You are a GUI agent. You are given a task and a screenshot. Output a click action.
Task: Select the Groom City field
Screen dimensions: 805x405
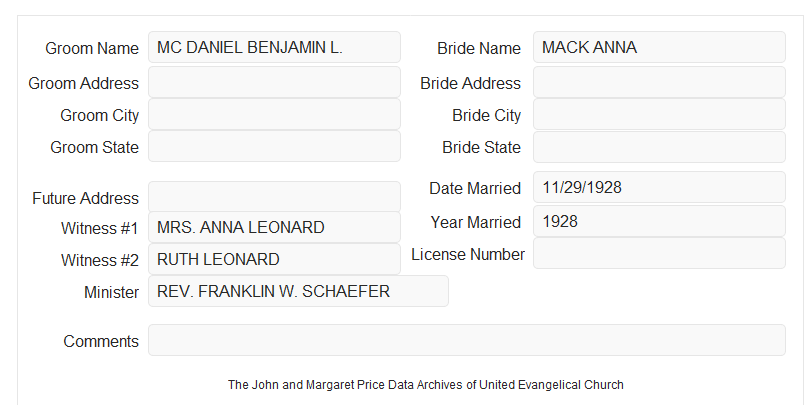point(274,114)
